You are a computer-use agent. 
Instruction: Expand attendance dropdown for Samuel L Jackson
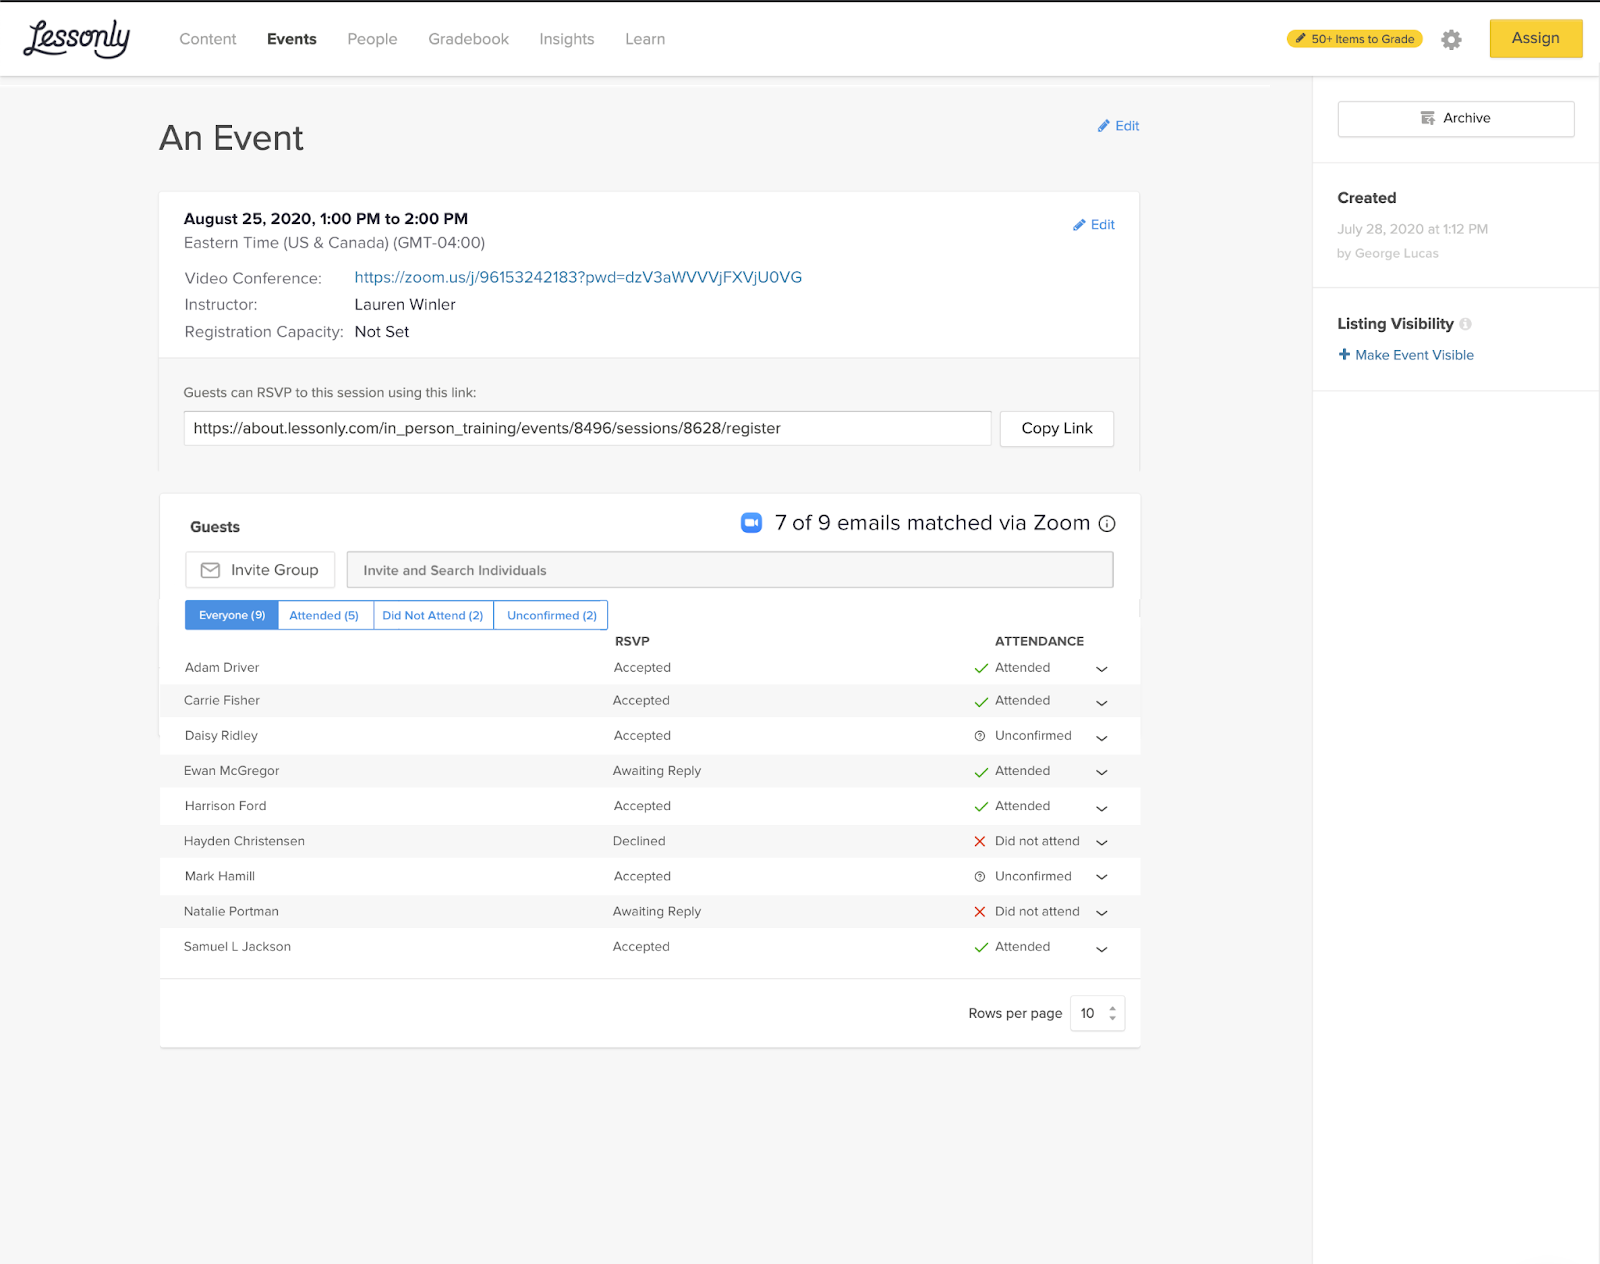click(x=1102, y=949)
